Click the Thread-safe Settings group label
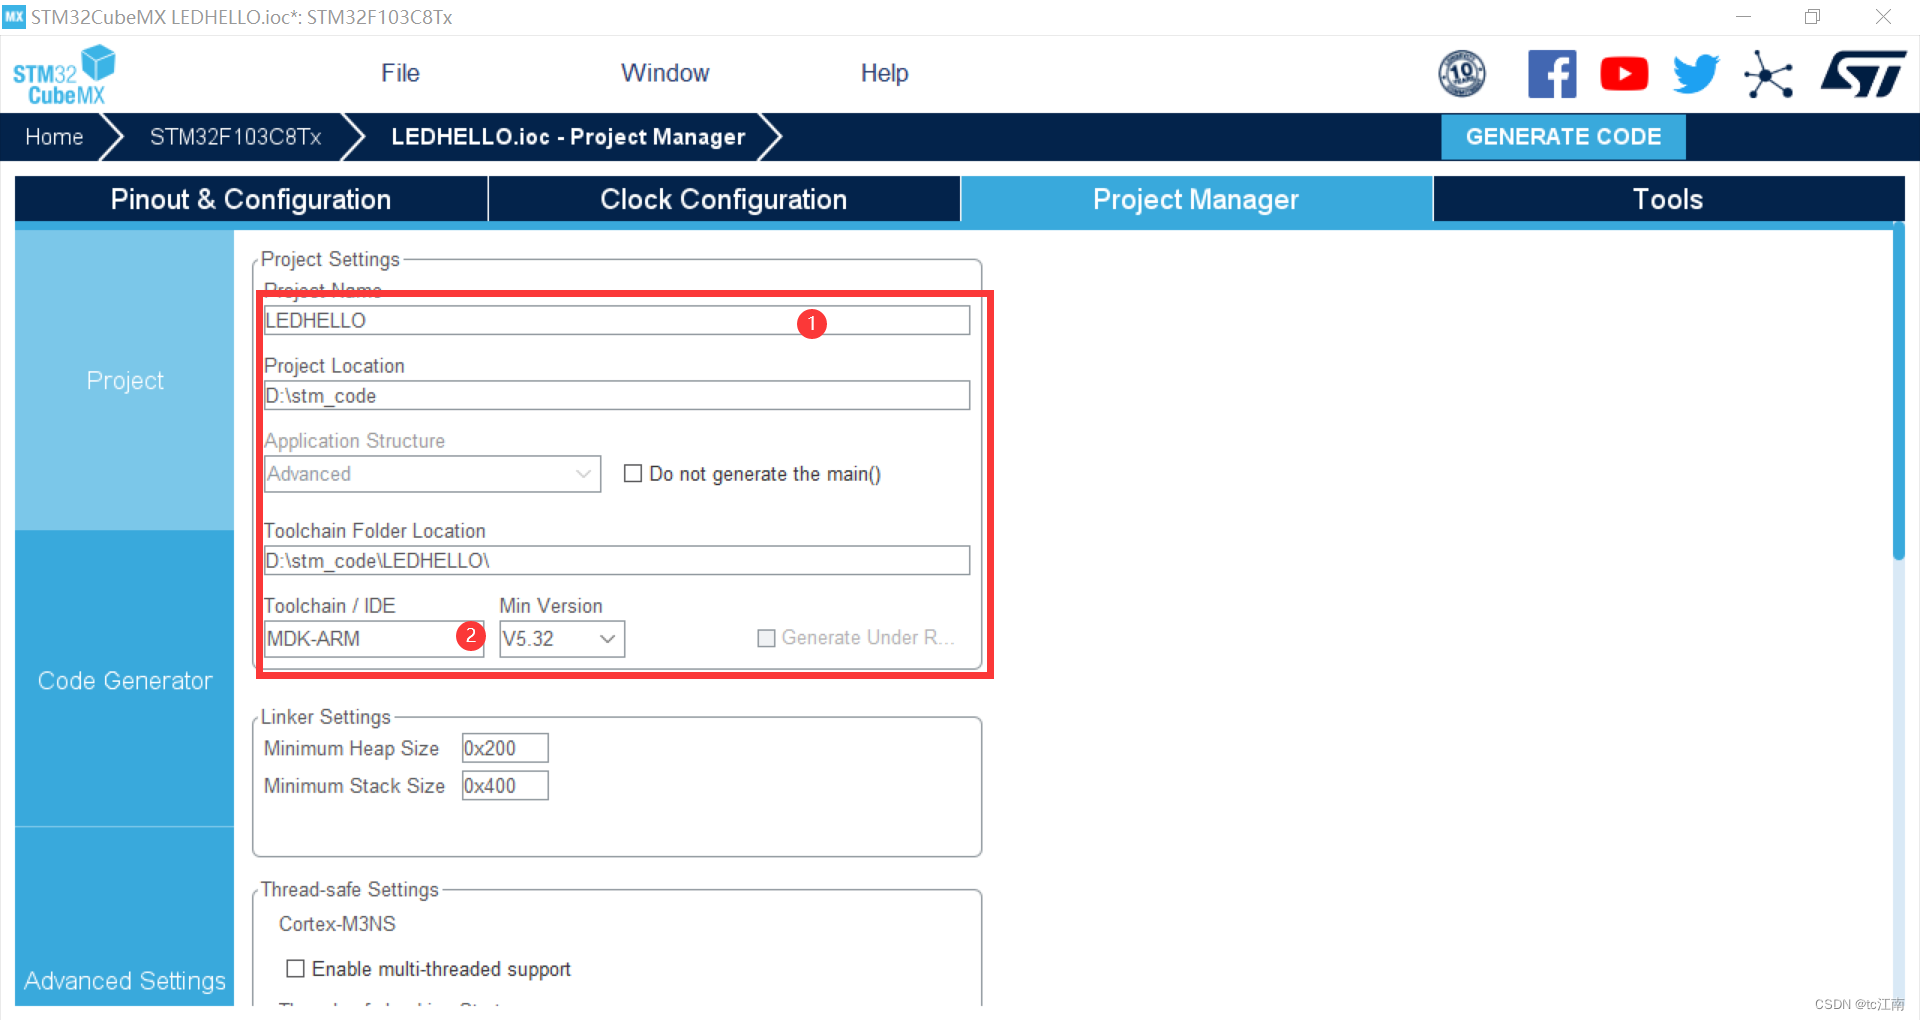 350,889
